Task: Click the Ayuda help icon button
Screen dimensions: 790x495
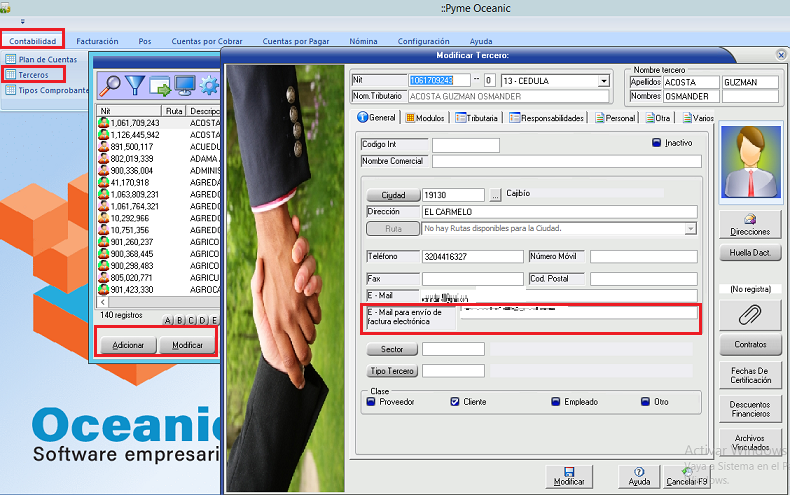Action: click(639, 474)
